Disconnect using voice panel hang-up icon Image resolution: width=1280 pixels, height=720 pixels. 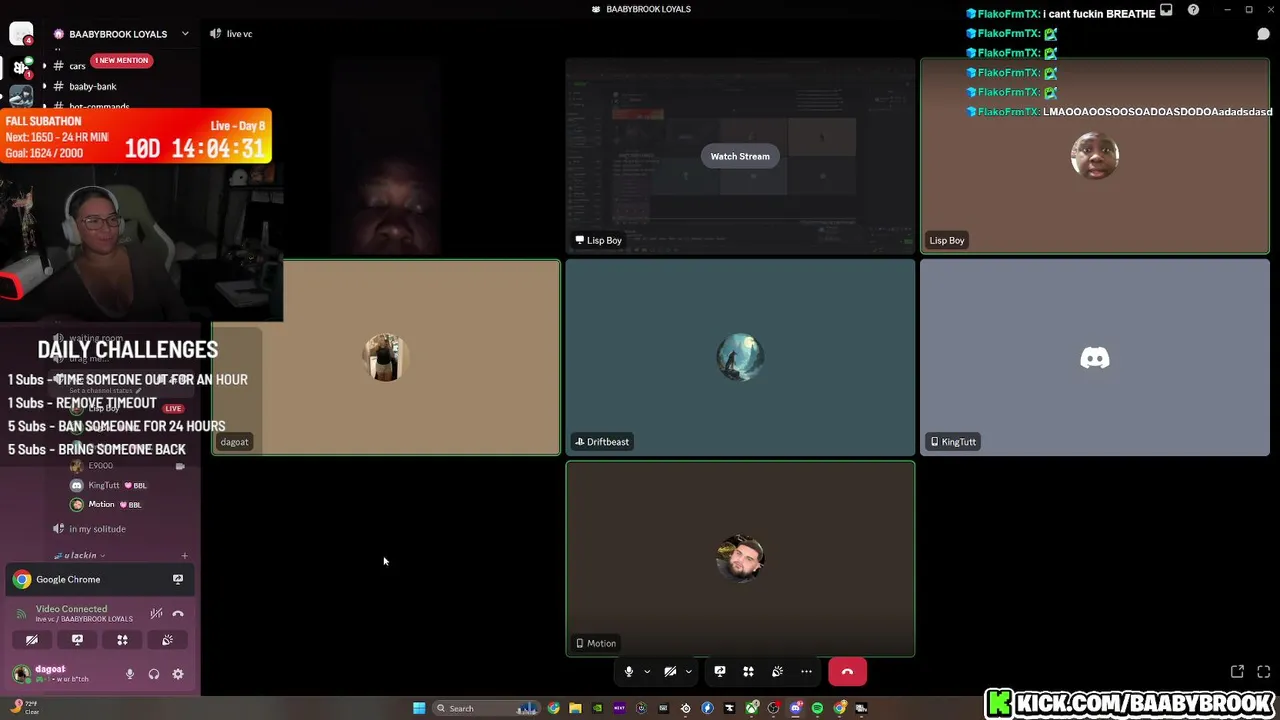tap(178, 614)
